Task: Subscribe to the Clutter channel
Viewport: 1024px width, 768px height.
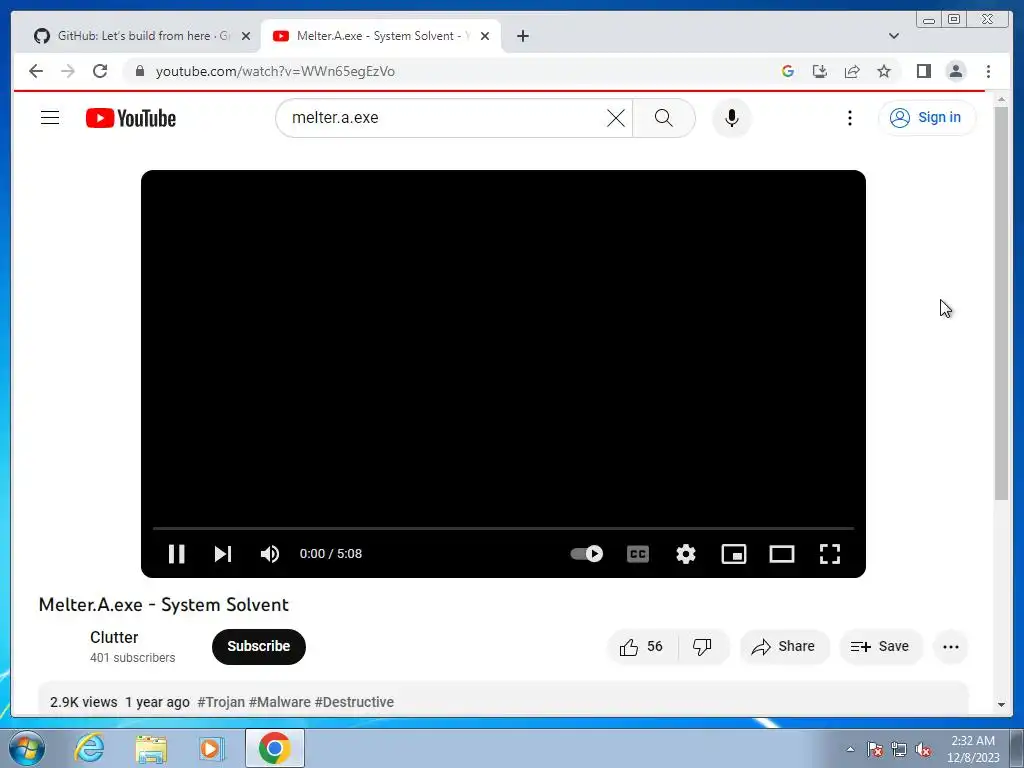Action: (259, 647)
